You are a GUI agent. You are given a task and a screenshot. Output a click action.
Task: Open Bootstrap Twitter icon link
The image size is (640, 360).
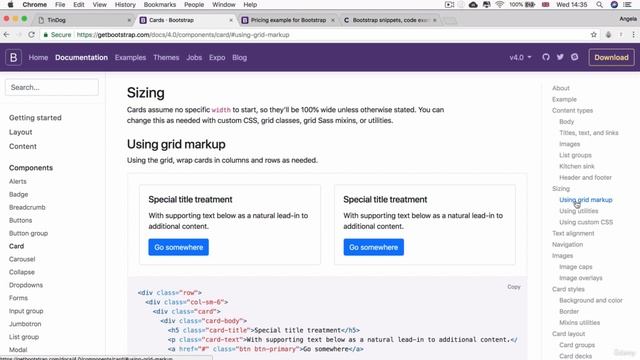560,57
